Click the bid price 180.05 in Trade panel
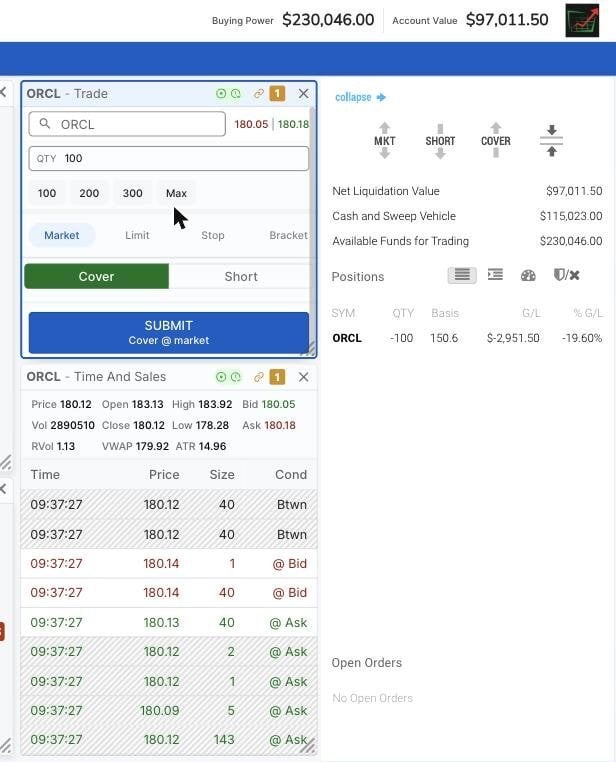 [x=251, y=124]
